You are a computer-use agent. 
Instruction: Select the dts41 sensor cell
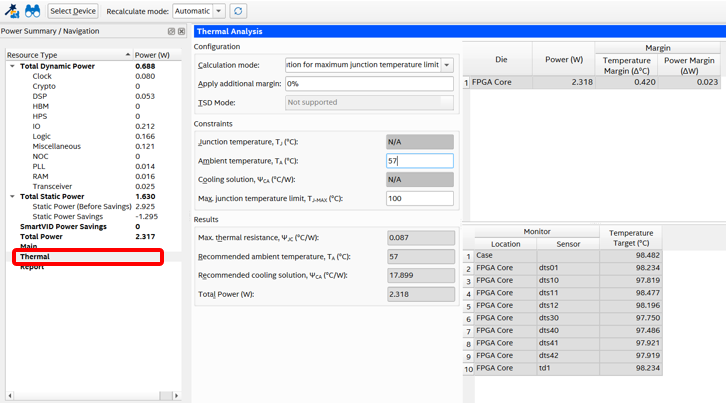pyautogui.click(x=568, y=343)
